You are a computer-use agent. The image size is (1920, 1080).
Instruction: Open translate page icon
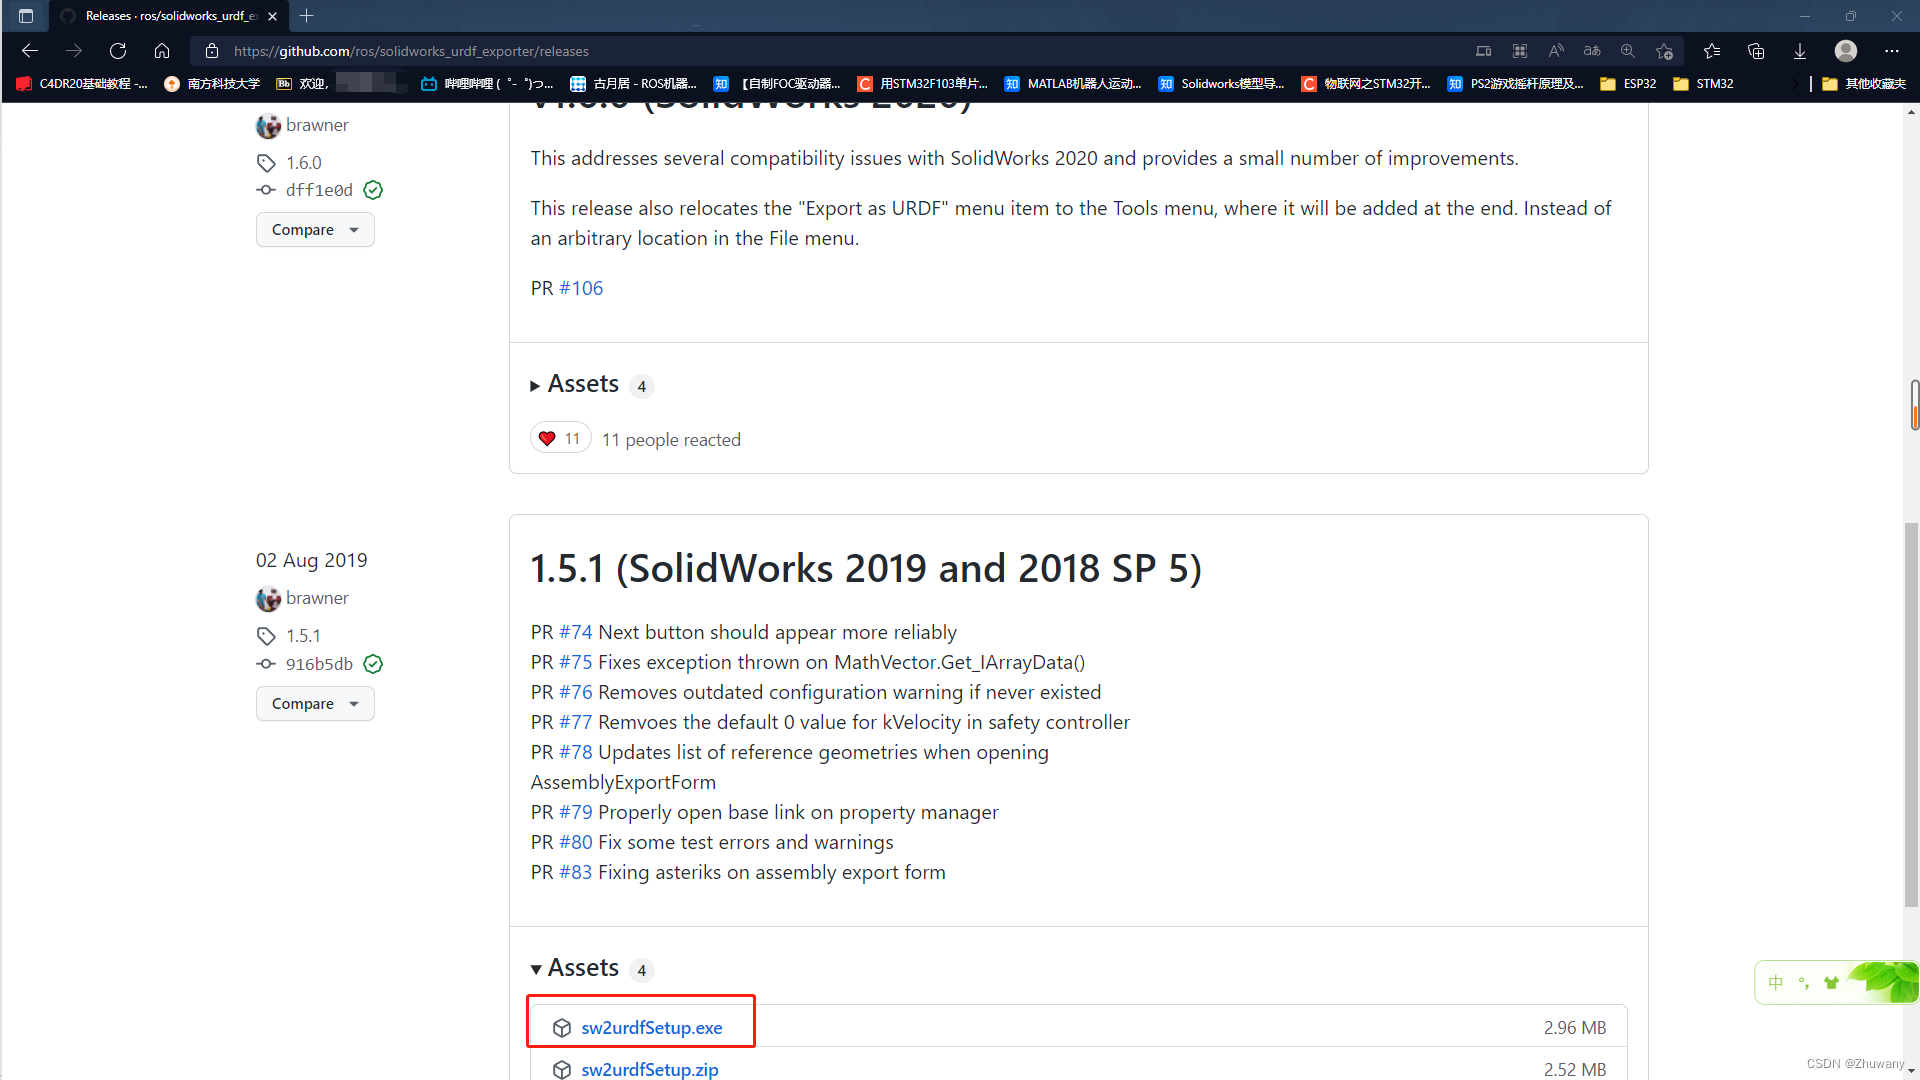[x=1592, y=51]
